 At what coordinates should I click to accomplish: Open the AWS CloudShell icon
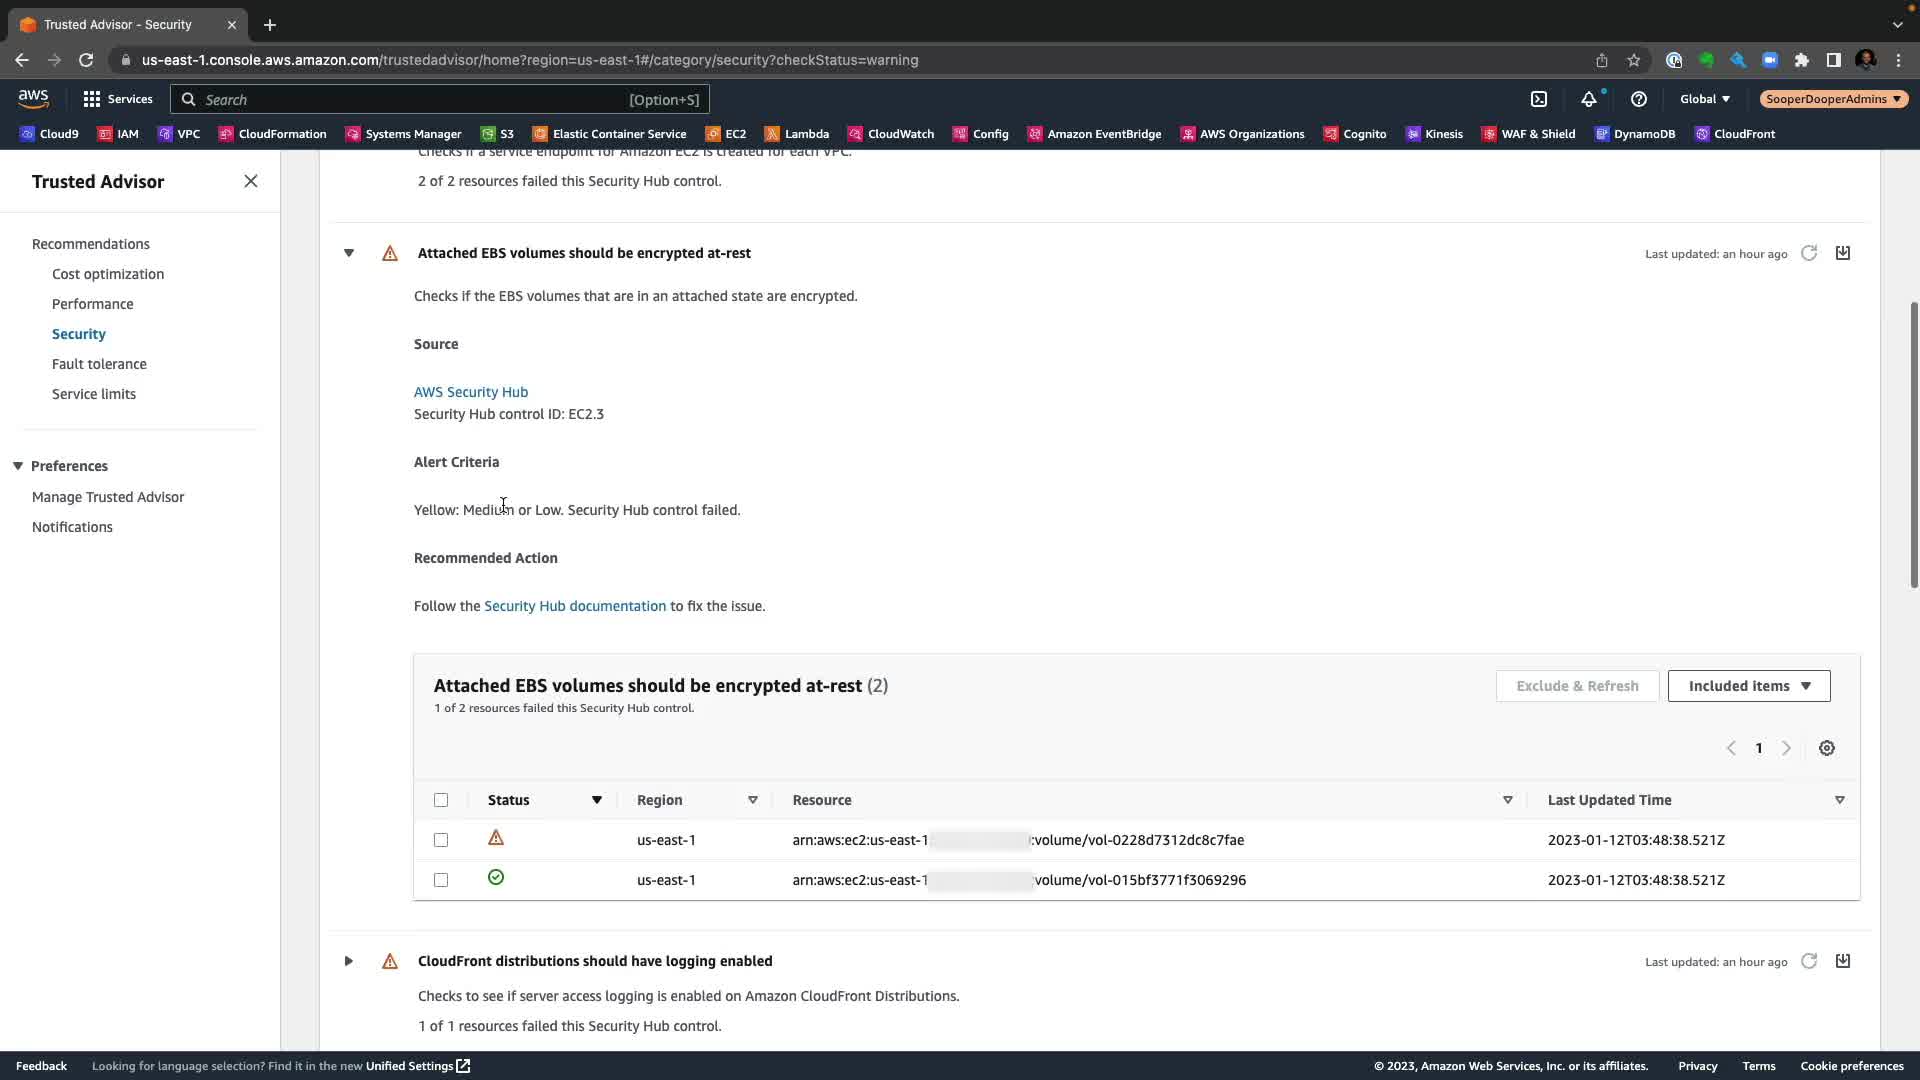pyautogui.click(x=1539, y=99)
